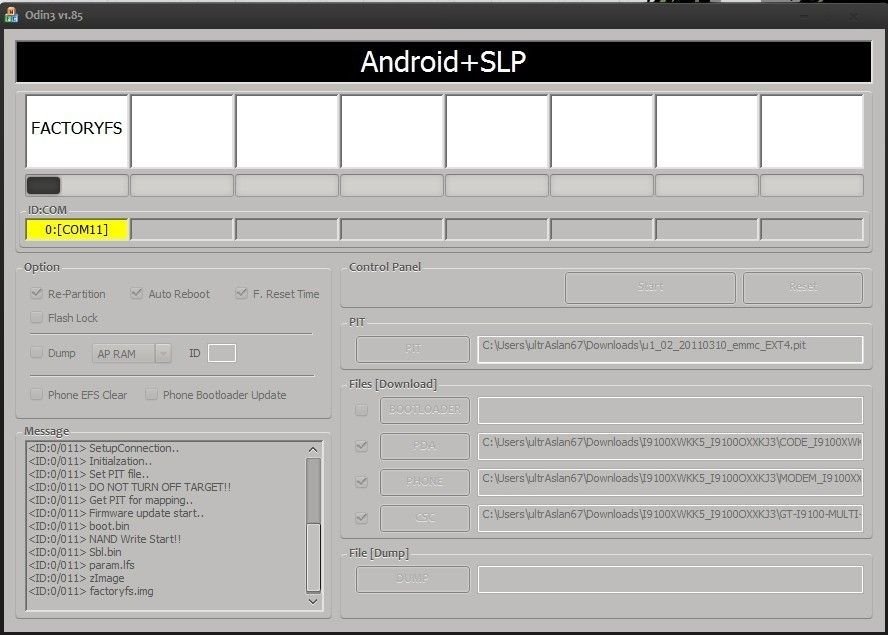The image size is (888, 635).
Task: Uncheck the box beside the PDA button
Action: 361,446
